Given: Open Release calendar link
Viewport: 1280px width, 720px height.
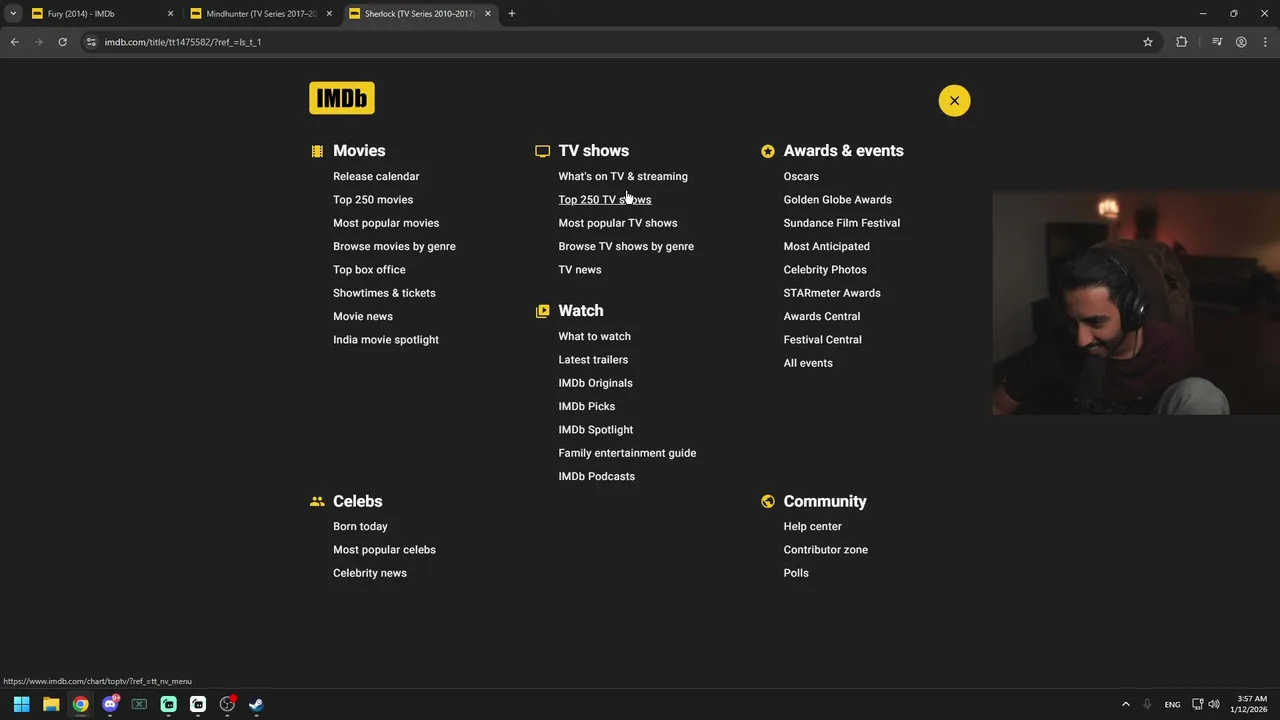Looking at the screenshot, I should 376,176.
